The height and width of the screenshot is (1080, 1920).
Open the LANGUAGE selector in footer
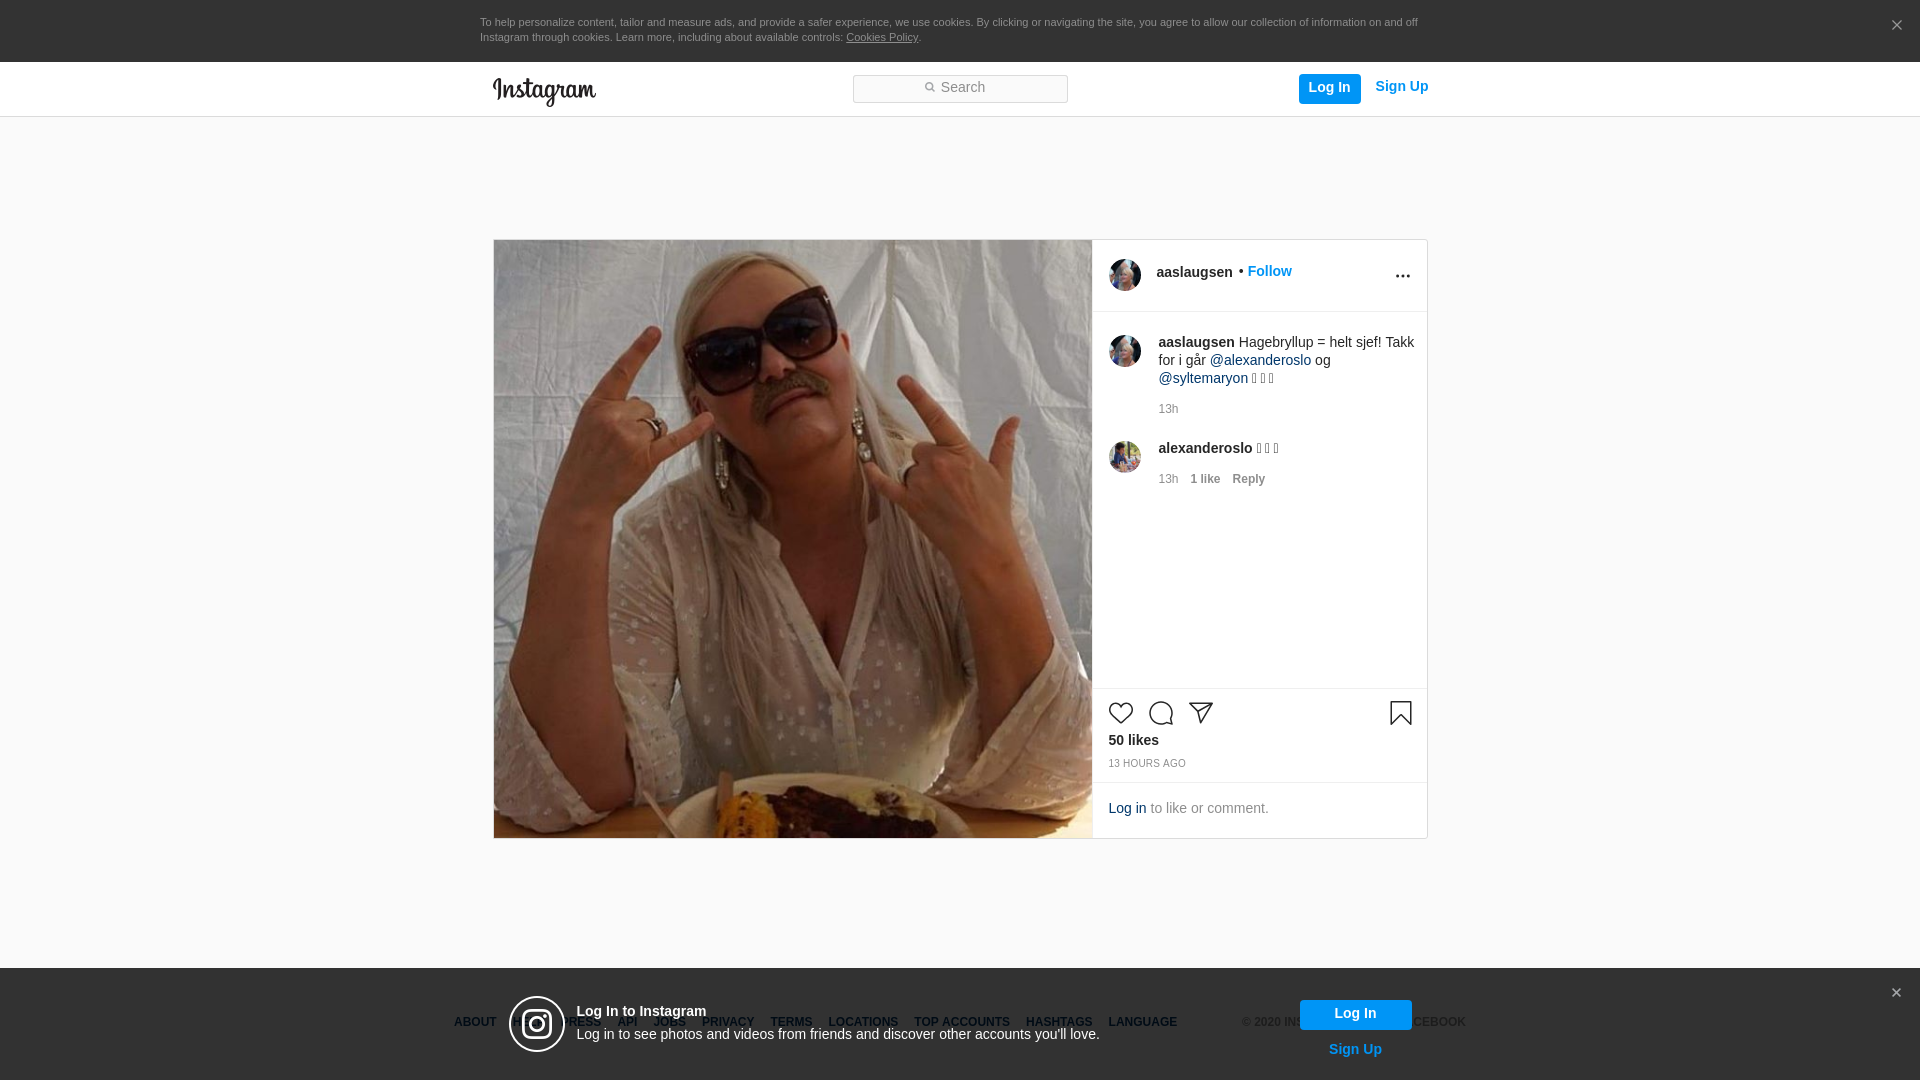point(1142,1022)
